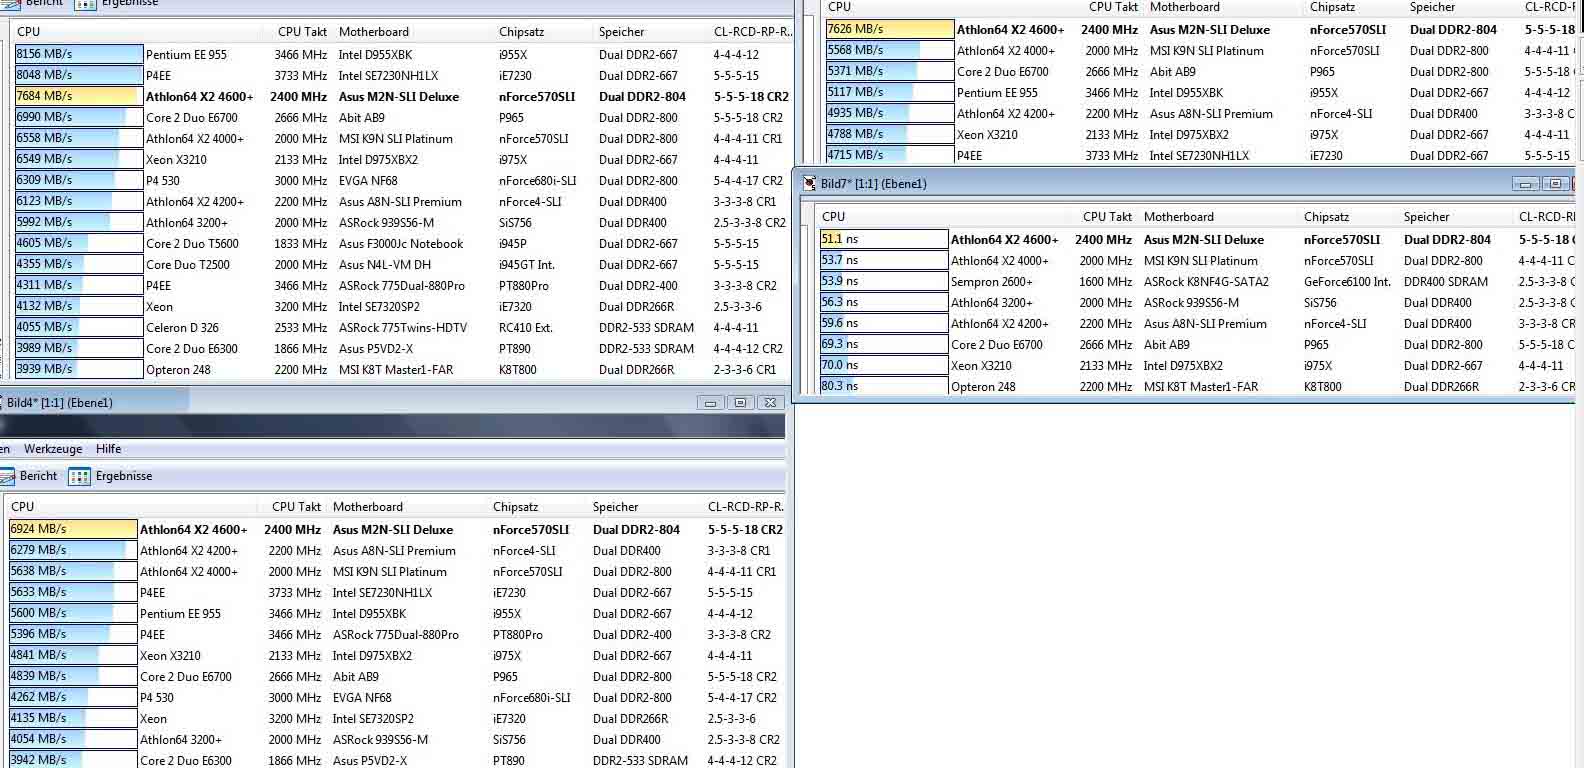Click the DDR400 SDRAM memory cell
1584x768 pixels.
[x=1446, y=282]
